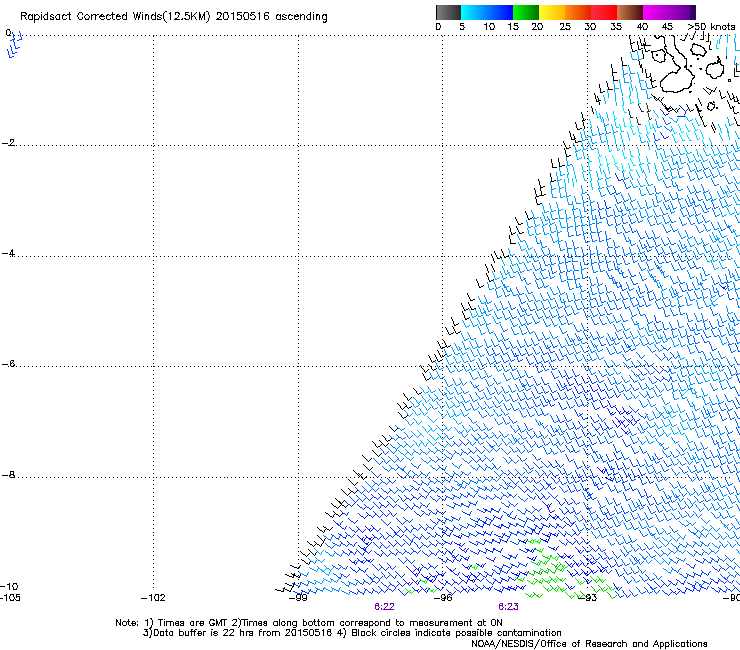Click the dark purple 45-50 knots legend color
Image resolution: width=740 pixels, height=650 pixels.
point(682,12)
